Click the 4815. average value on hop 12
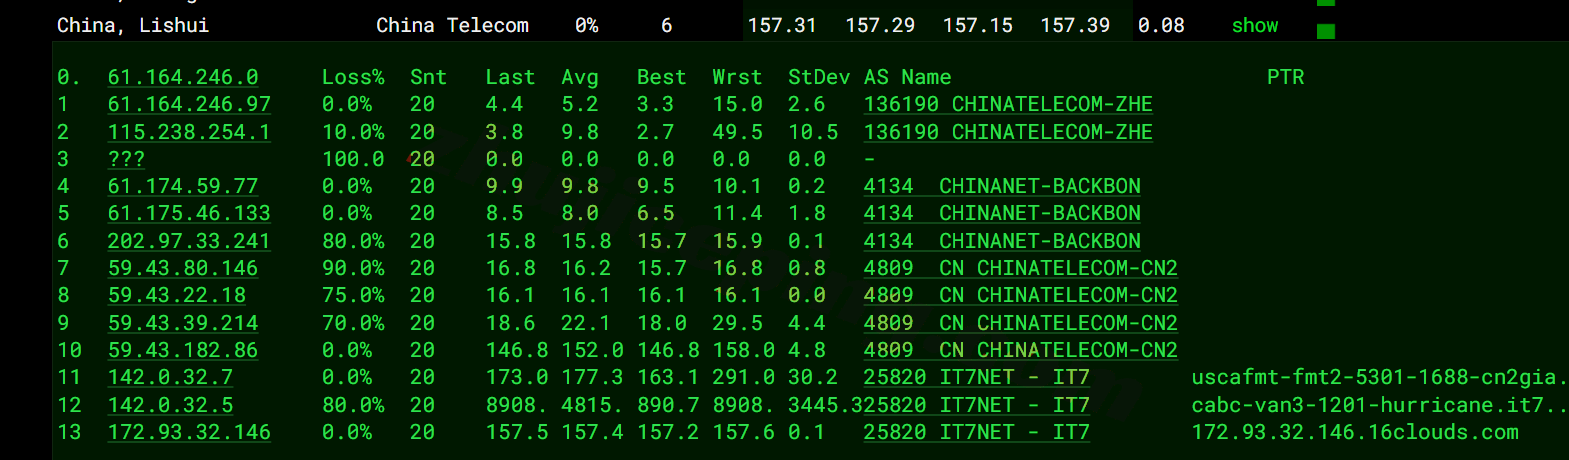The height and width of the screenshot is (460, 1569). [592, 405]
